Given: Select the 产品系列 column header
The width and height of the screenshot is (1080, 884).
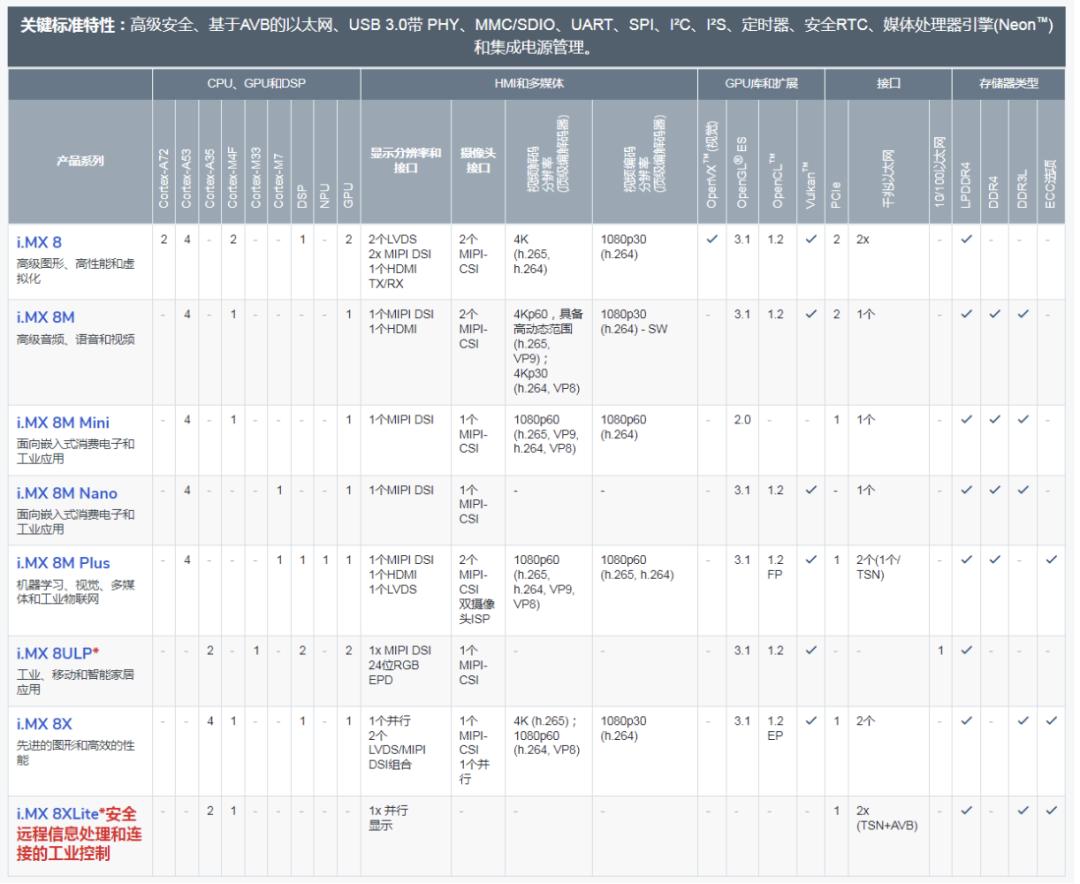Looking at the screenshot, I should click(80, 161).
